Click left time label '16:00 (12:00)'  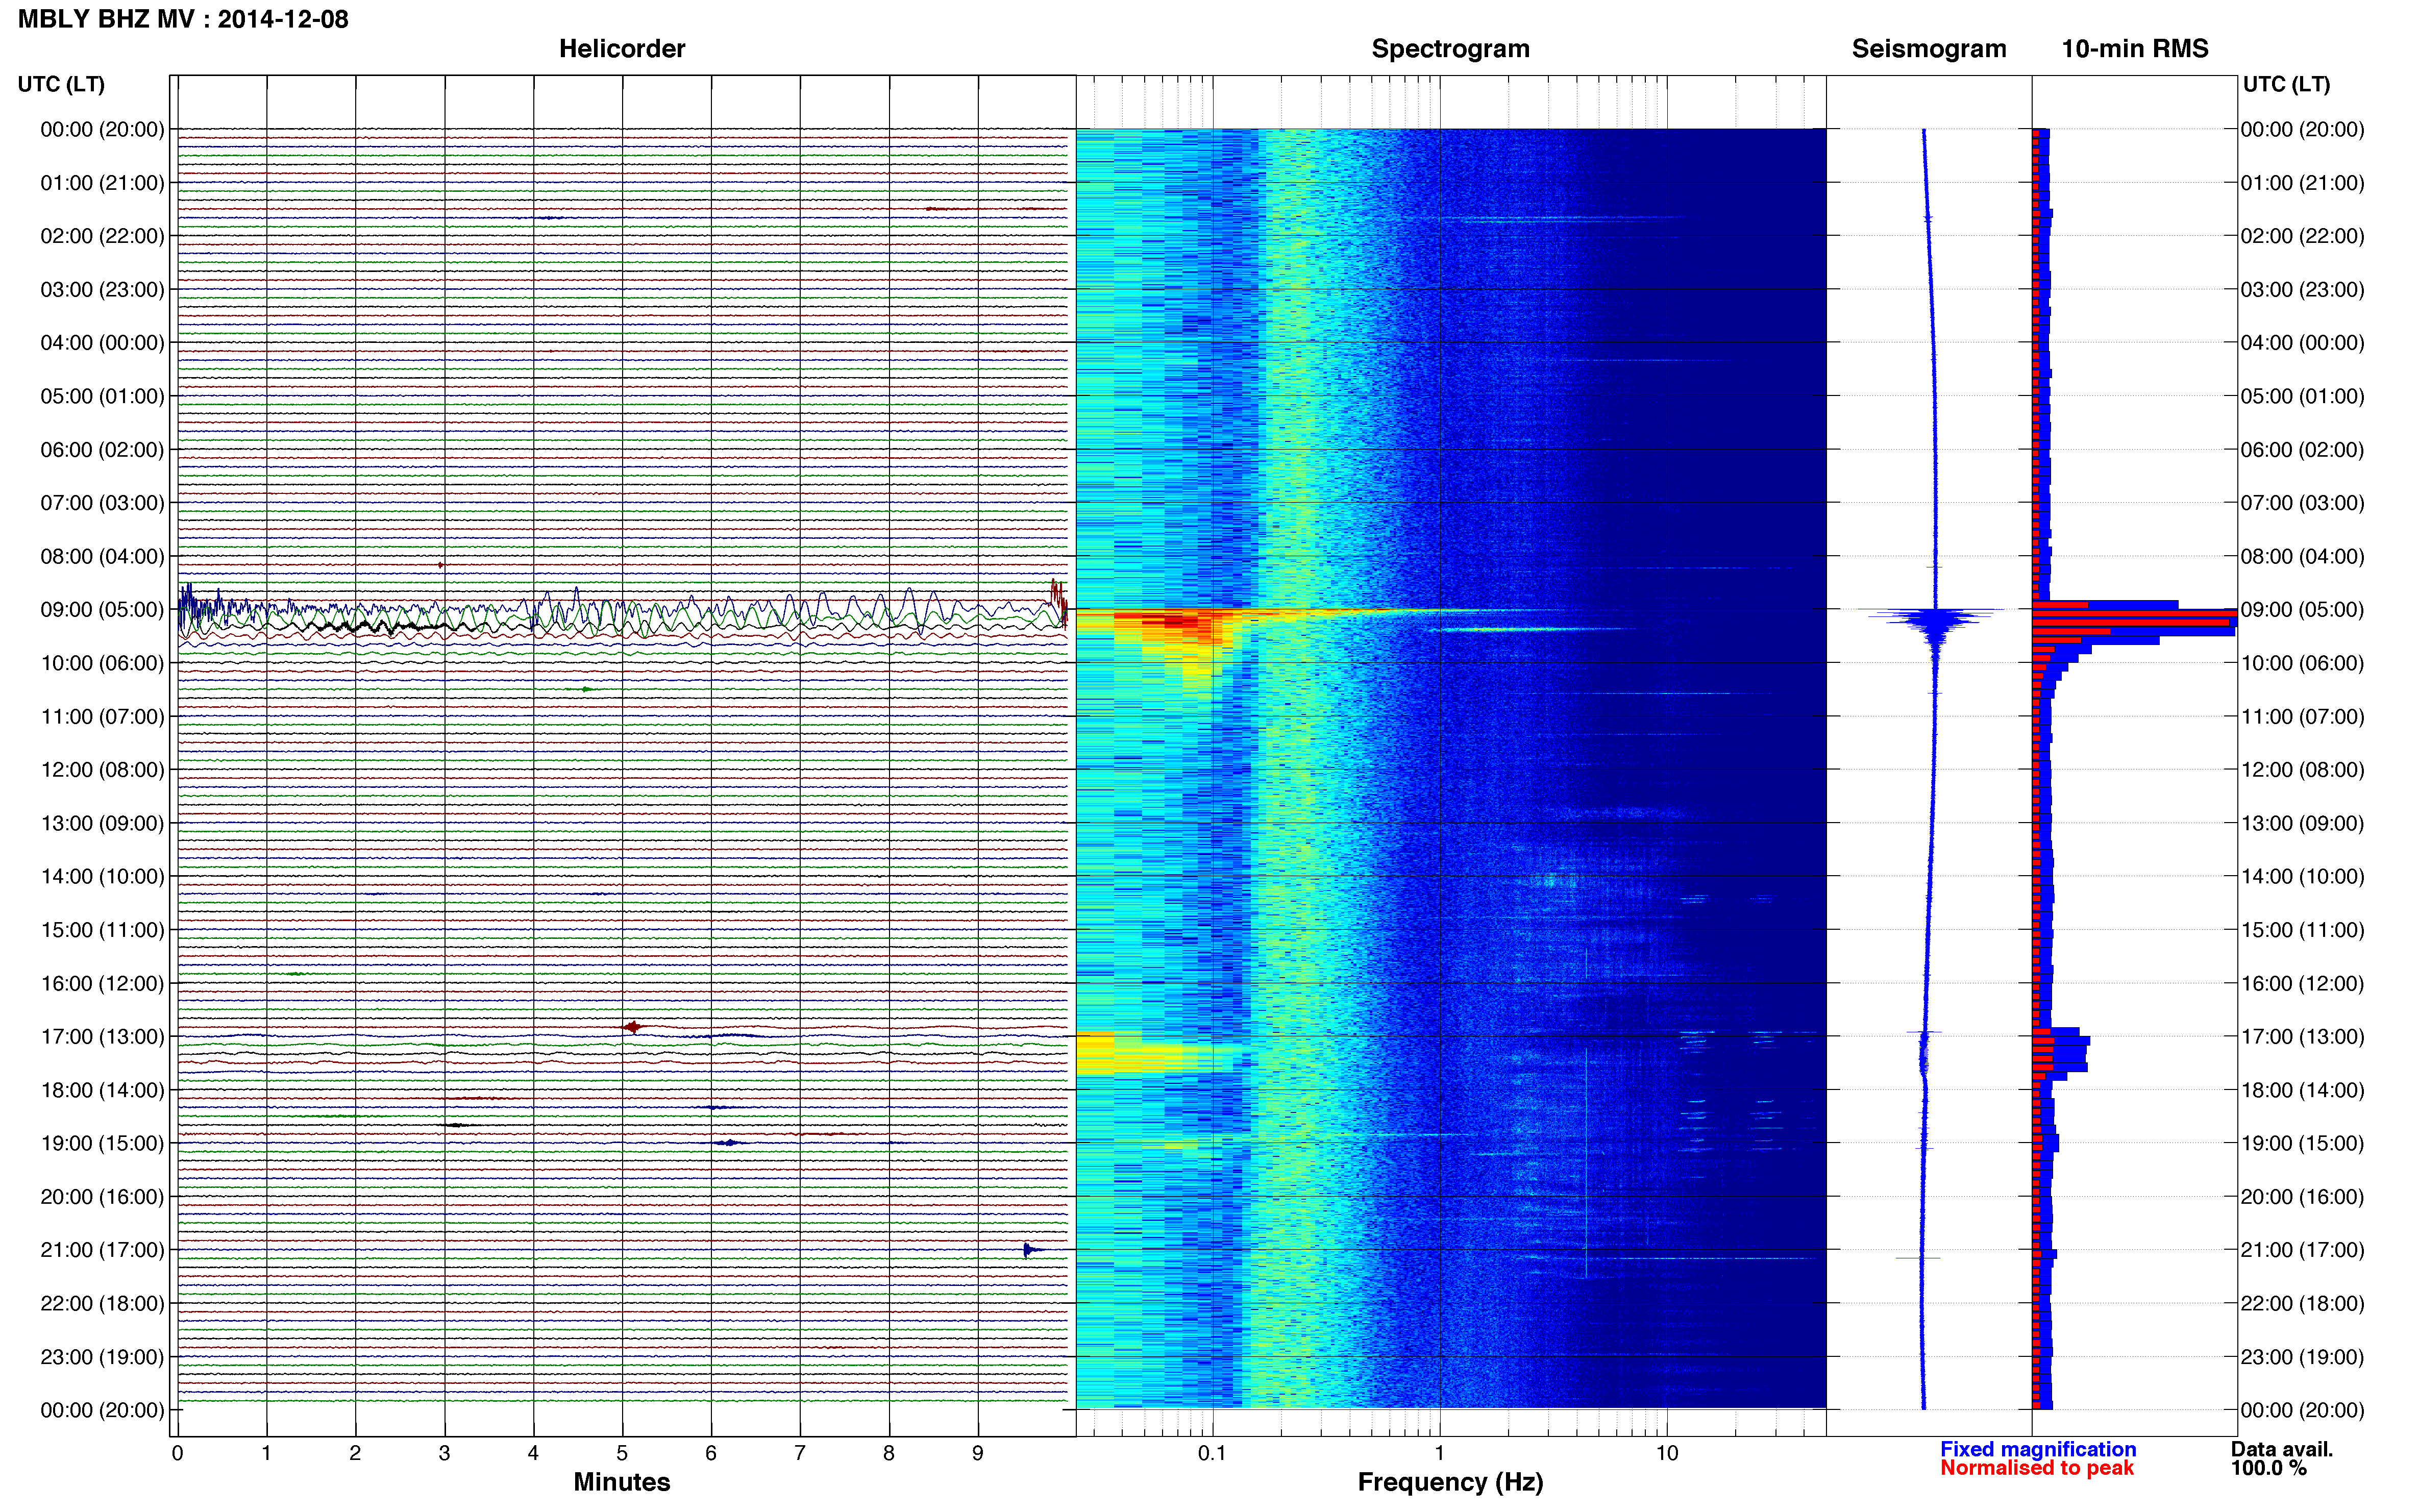[102, 983]
